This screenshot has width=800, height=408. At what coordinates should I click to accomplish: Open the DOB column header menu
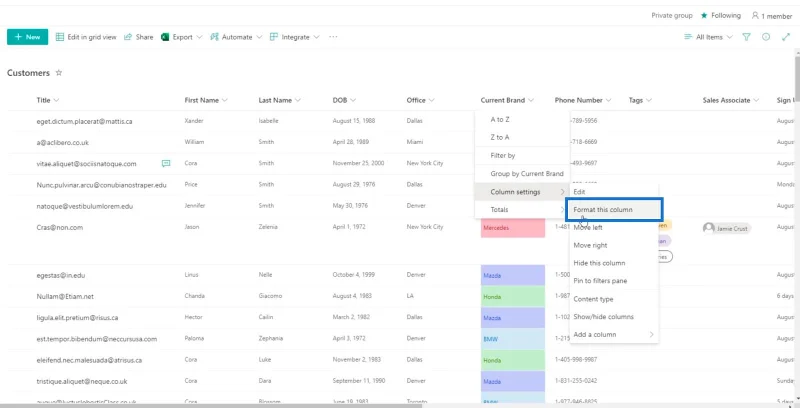click(344, 100)
